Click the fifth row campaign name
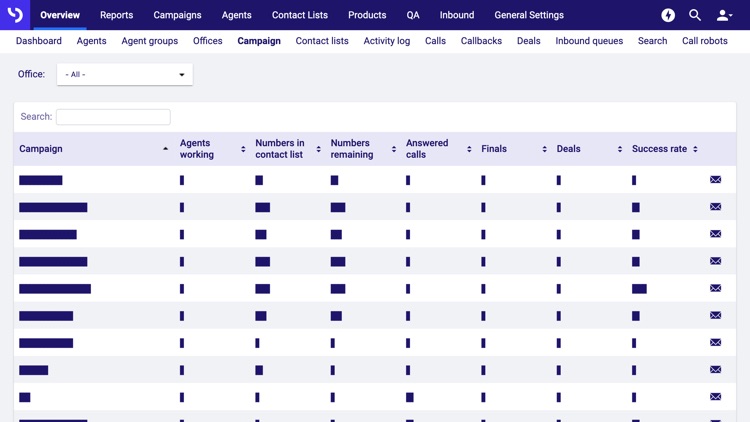This screenshot has width=750, height=422. [55, 289]
